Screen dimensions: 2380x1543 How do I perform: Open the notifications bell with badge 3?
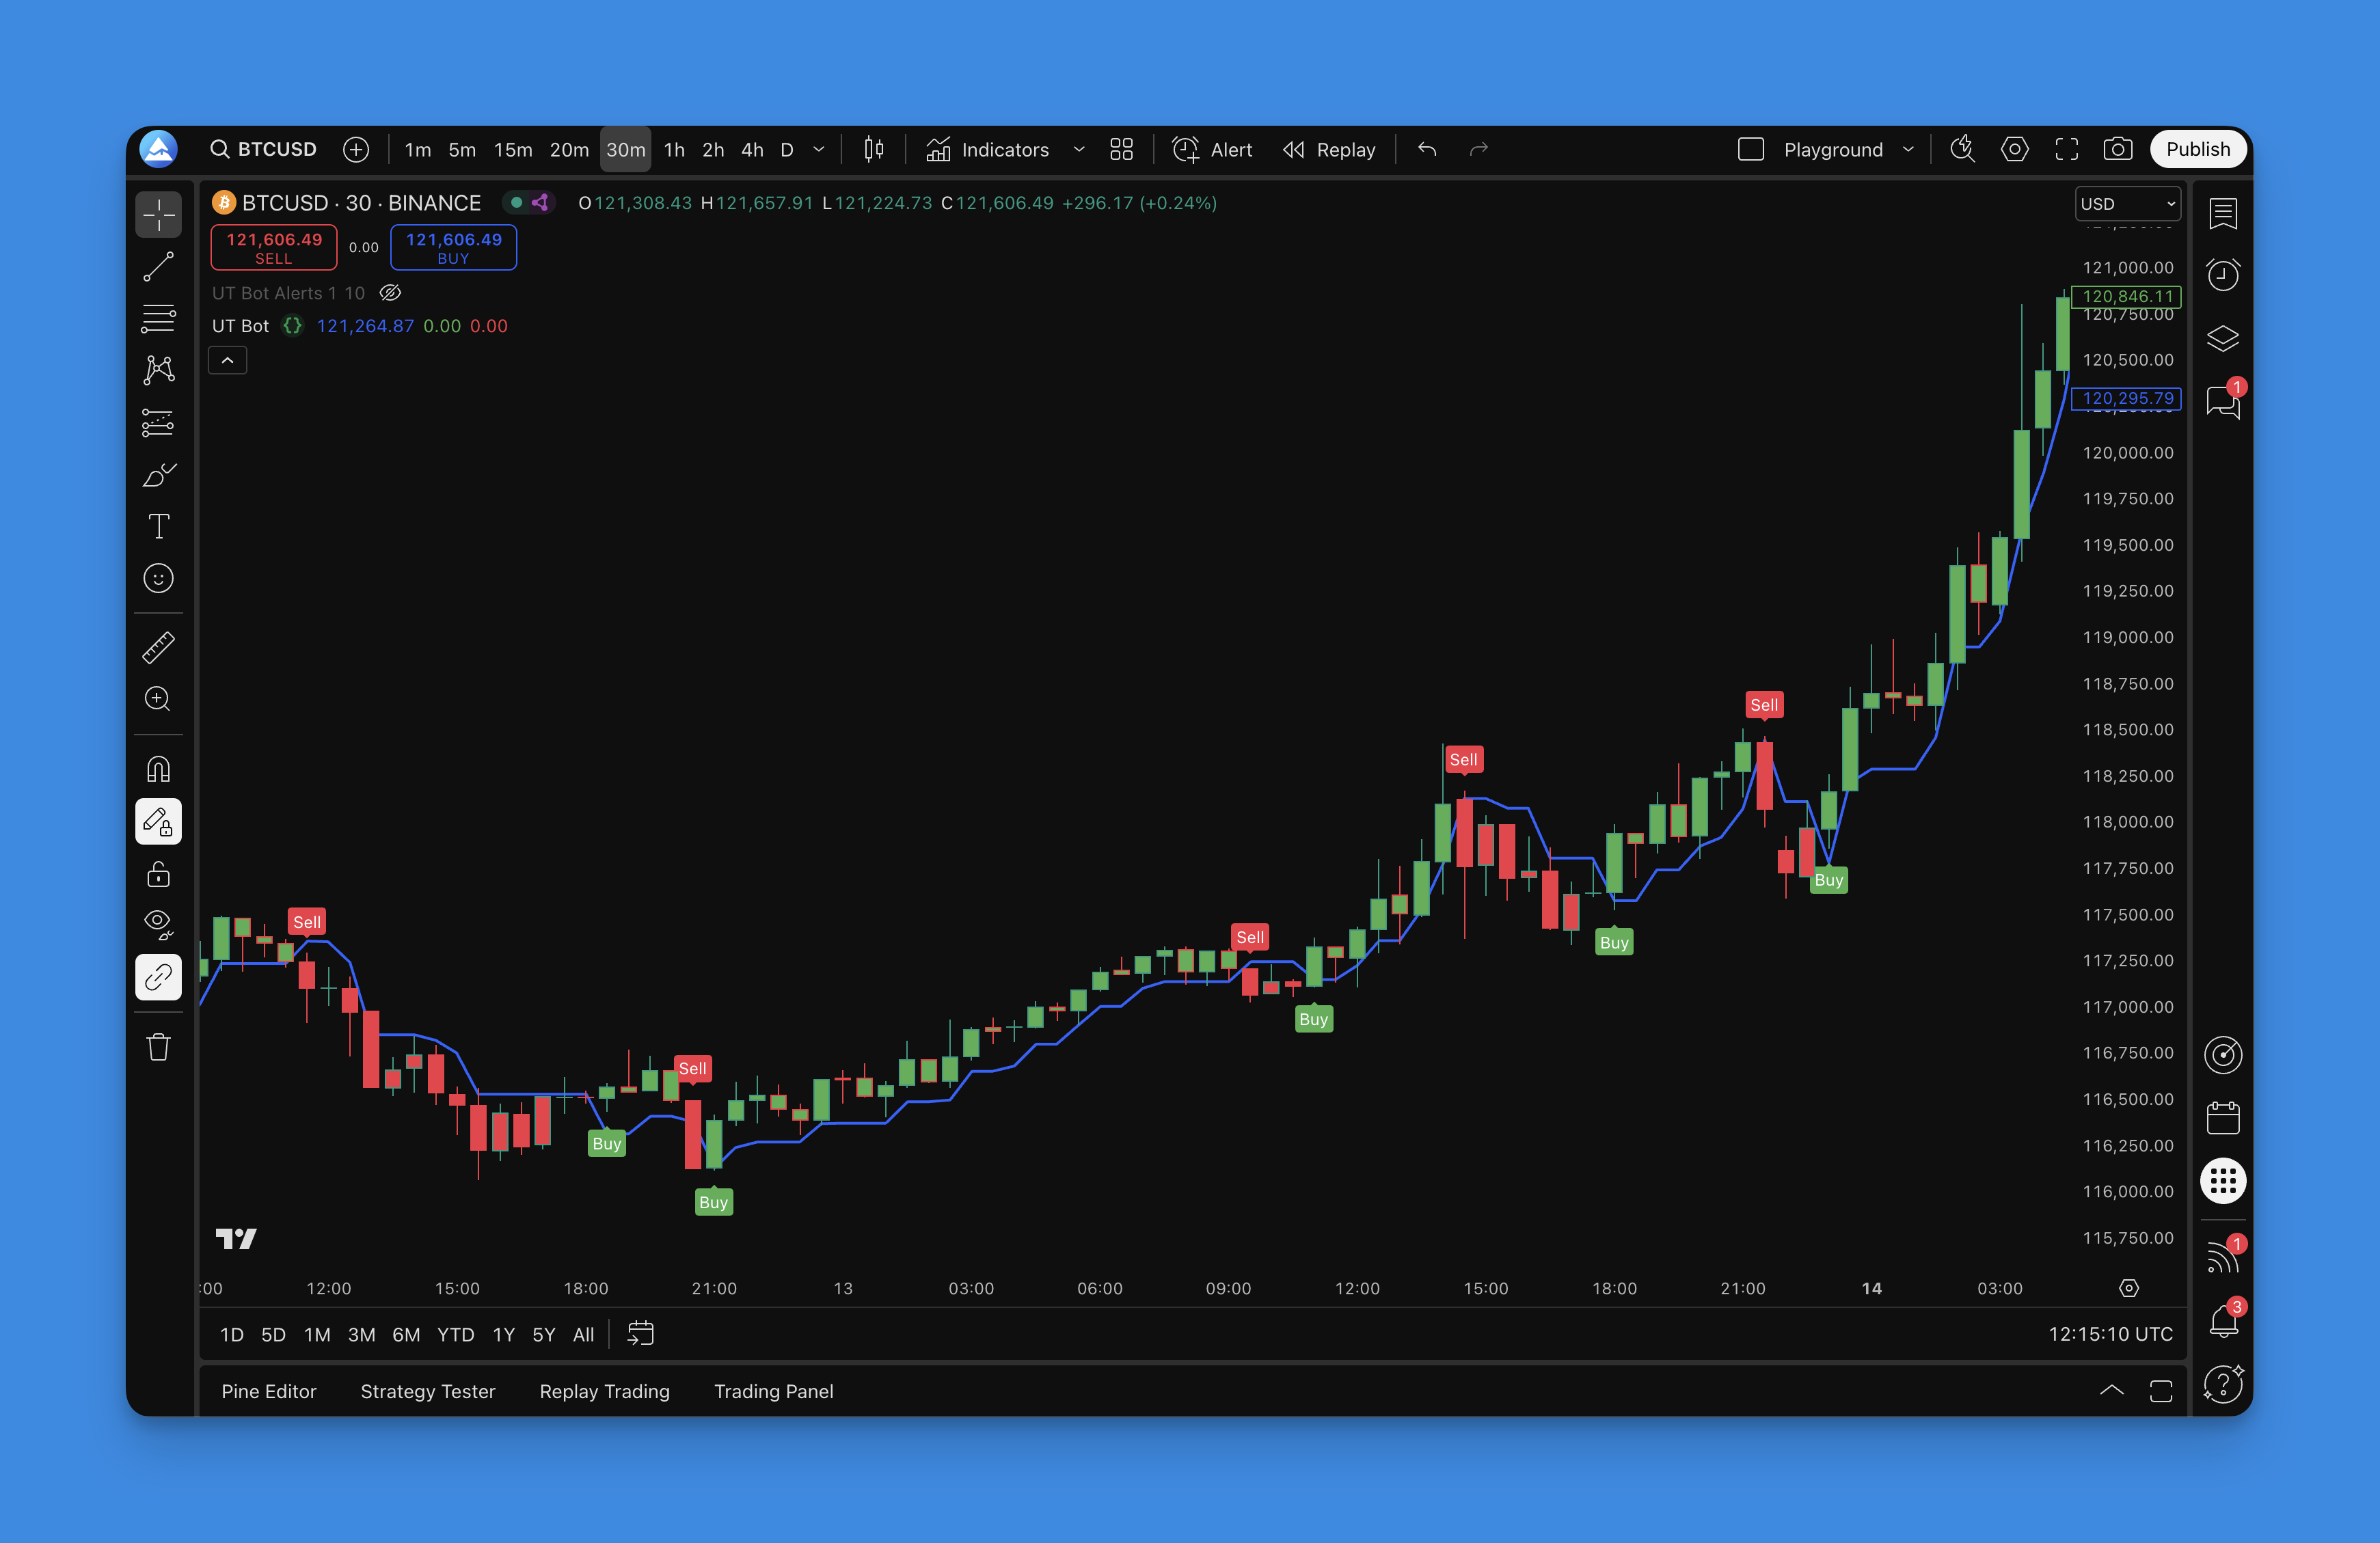2223,1321
